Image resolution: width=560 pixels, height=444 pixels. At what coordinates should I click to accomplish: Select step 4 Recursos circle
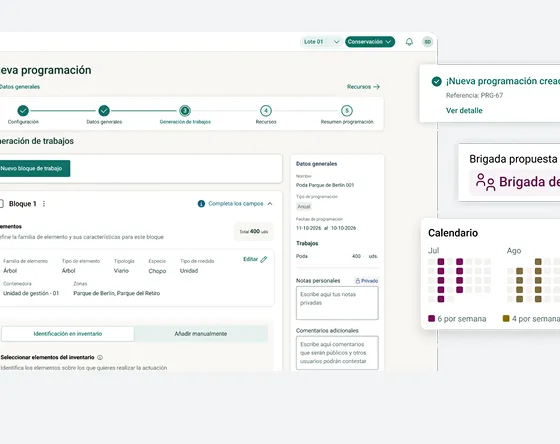(266, 111)
